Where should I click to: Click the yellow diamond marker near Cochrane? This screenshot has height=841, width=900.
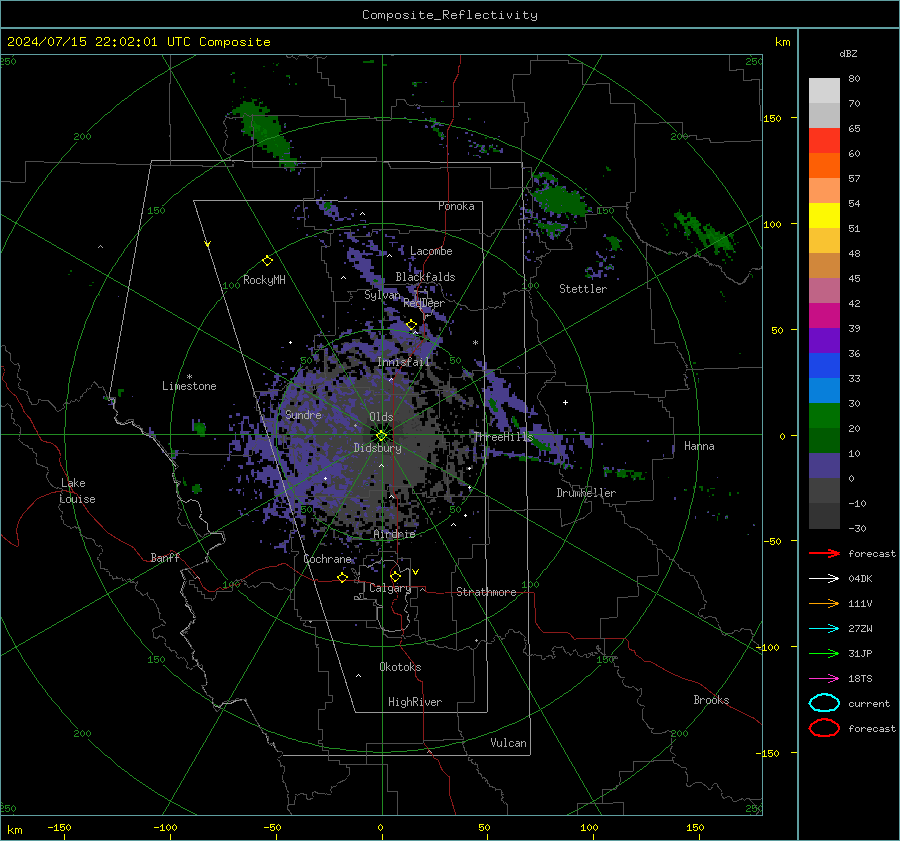point(343,577)
